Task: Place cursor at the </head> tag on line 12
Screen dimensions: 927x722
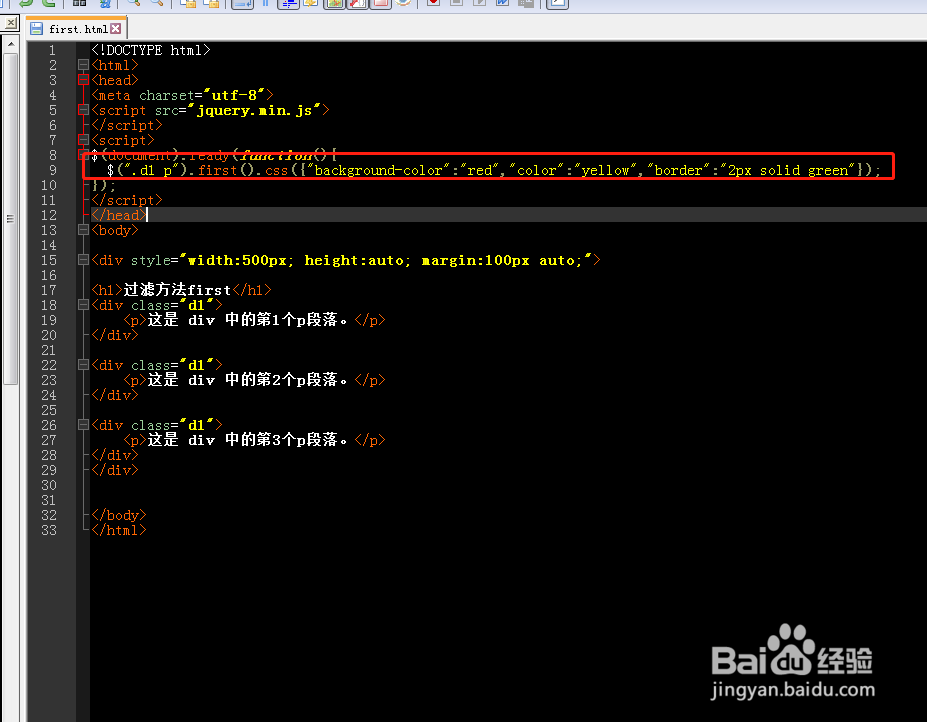Action: (x=118, y=215)
